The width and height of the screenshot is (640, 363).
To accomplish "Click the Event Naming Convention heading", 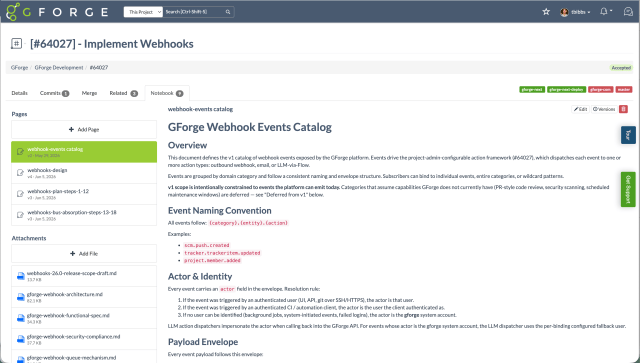I will point(220,211).
